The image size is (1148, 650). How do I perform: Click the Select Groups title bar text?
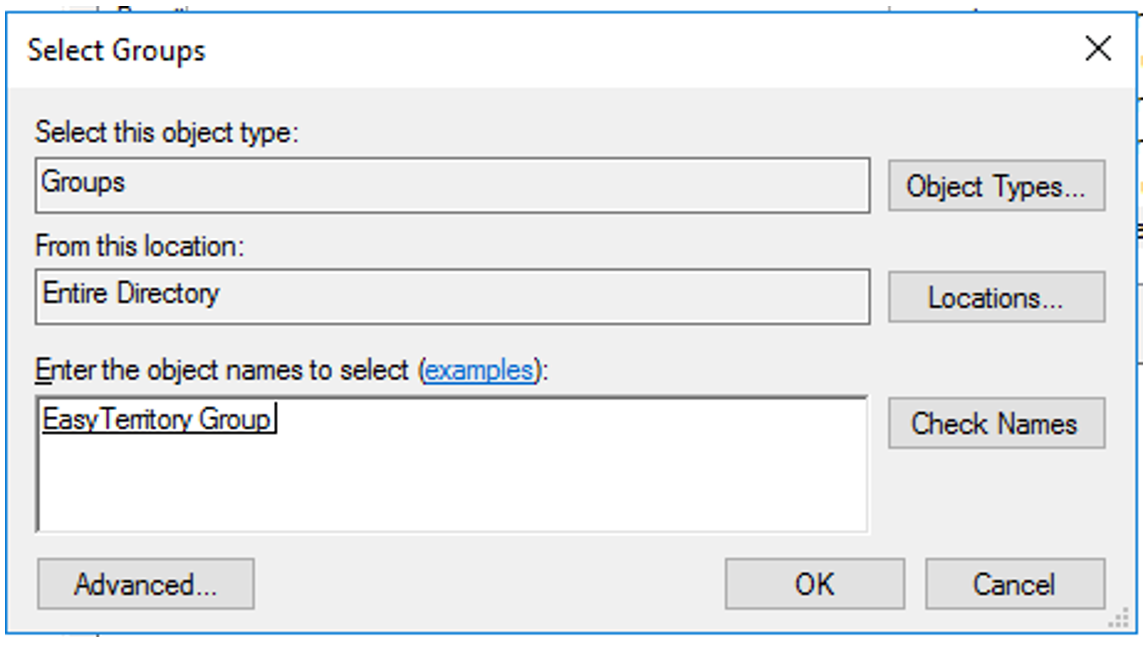click(116, 51)
